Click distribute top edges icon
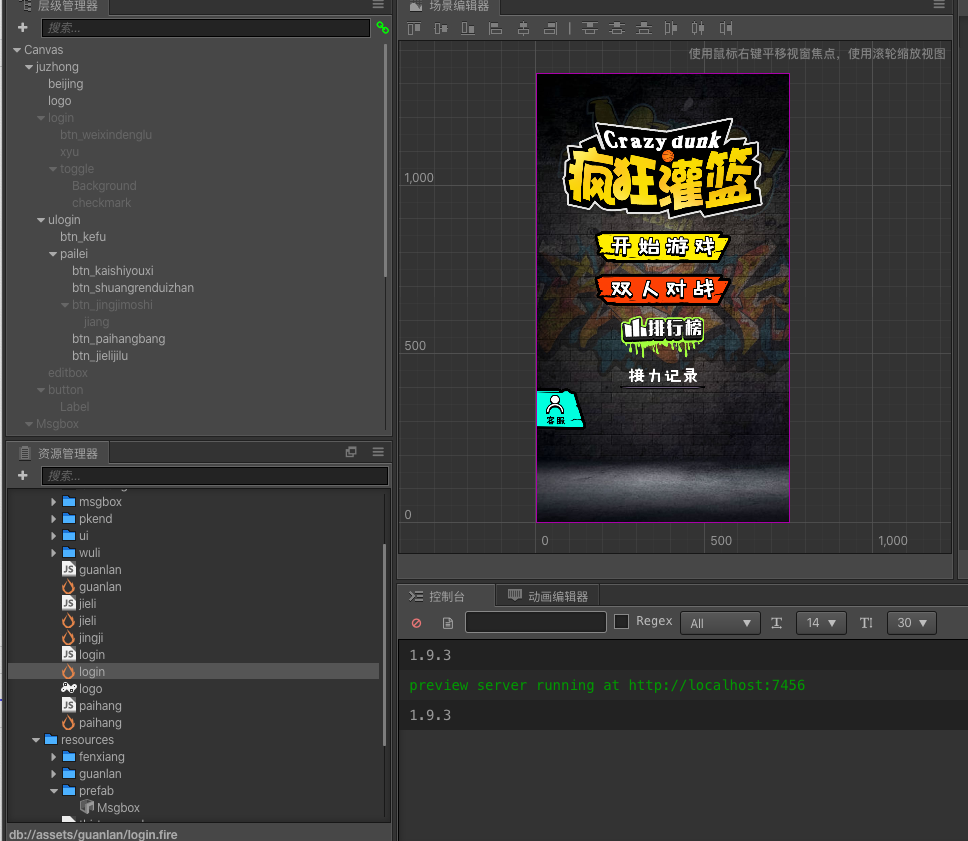Viewport: 968px width, 841px height. (x=590, y=28)
